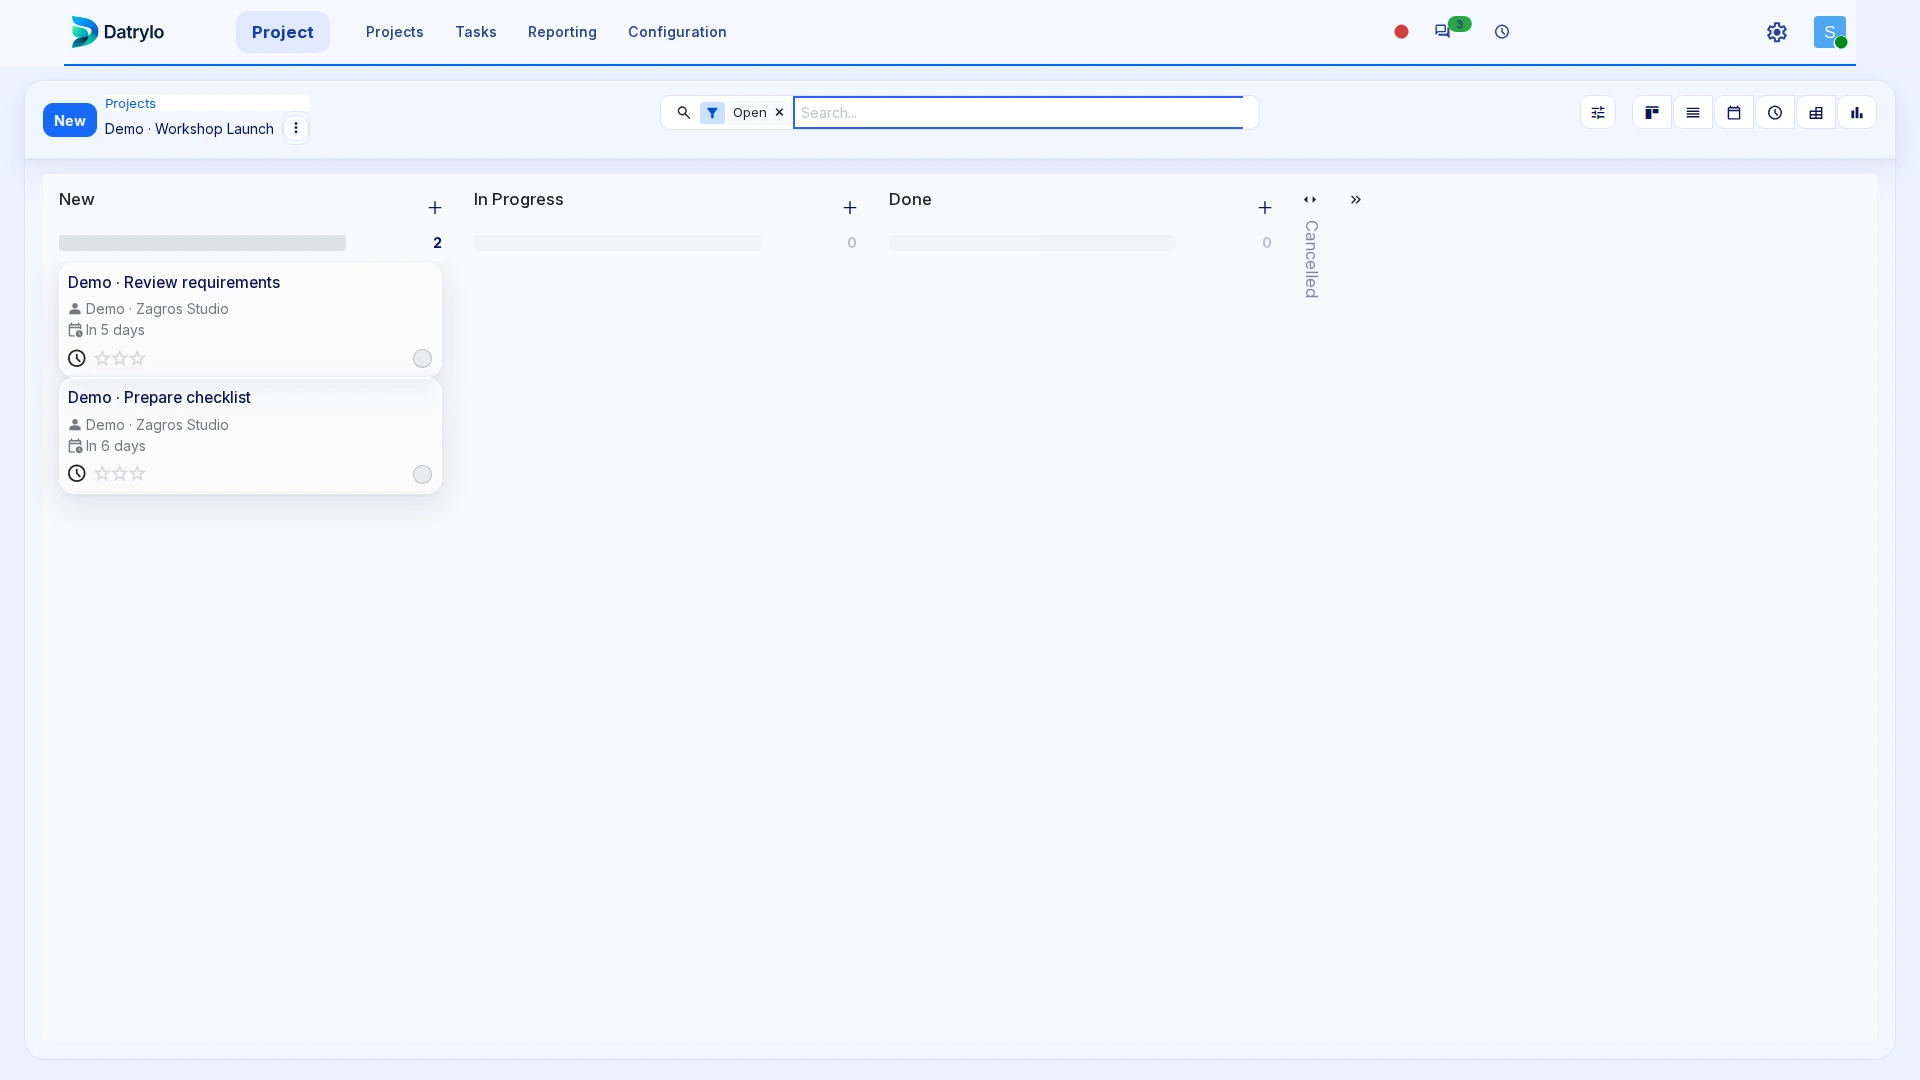This screenshot has width=1920, height=1080.
Task: Open the filter options sliders button
Action: 1598,113
